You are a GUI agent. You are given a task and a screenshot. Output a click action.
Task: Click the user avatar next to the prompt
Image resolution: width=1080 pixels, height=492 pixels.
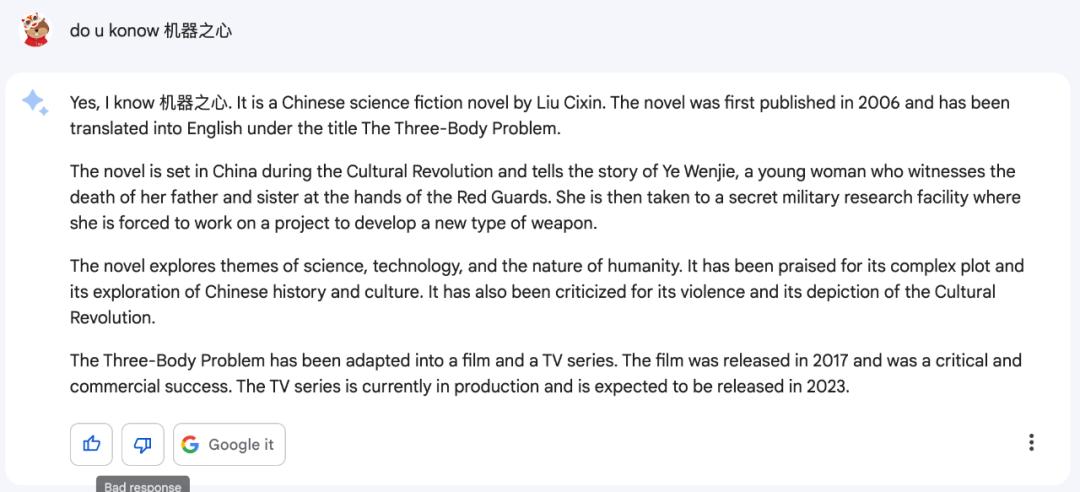[36, 30]
